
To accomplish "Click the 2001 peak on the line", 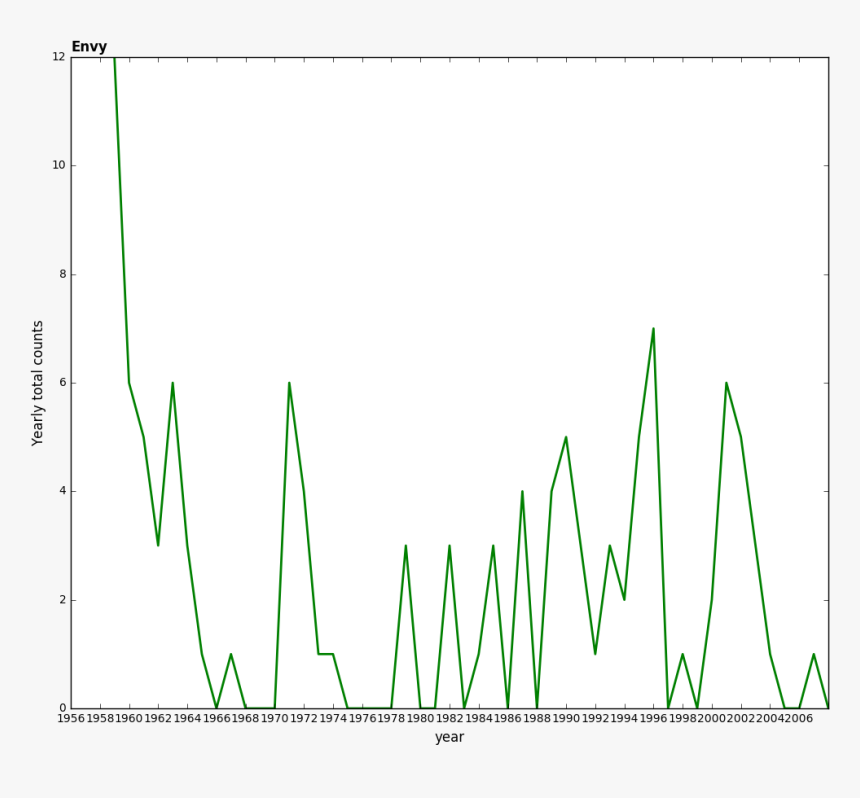I will click(x=726, y=383).
